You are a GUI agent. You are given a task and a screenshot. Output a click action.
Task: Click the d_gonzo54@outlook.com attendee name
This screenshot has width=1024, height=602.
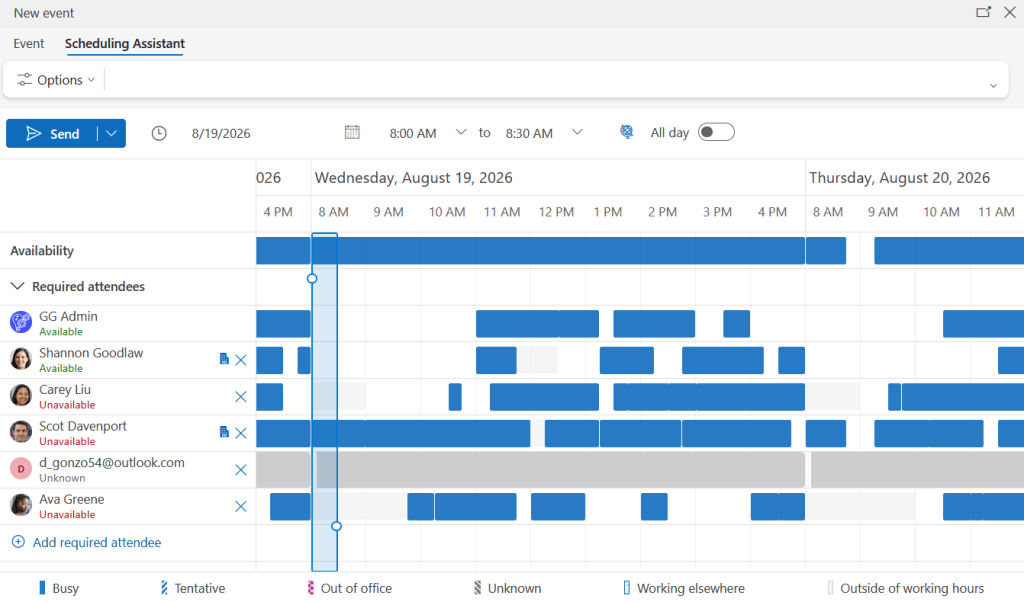pyautogui.click(x=112, y=462)
